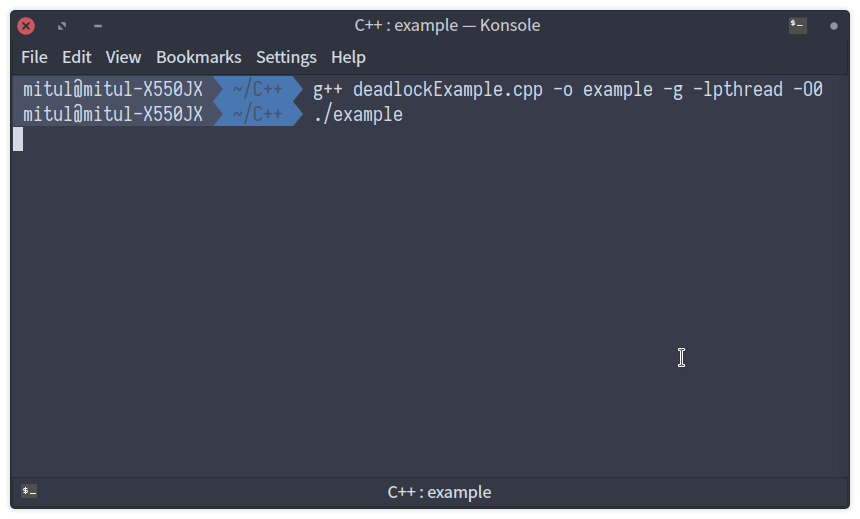
Task: Minimize the window using the dash icon
Action: click(x=98, y=26)
